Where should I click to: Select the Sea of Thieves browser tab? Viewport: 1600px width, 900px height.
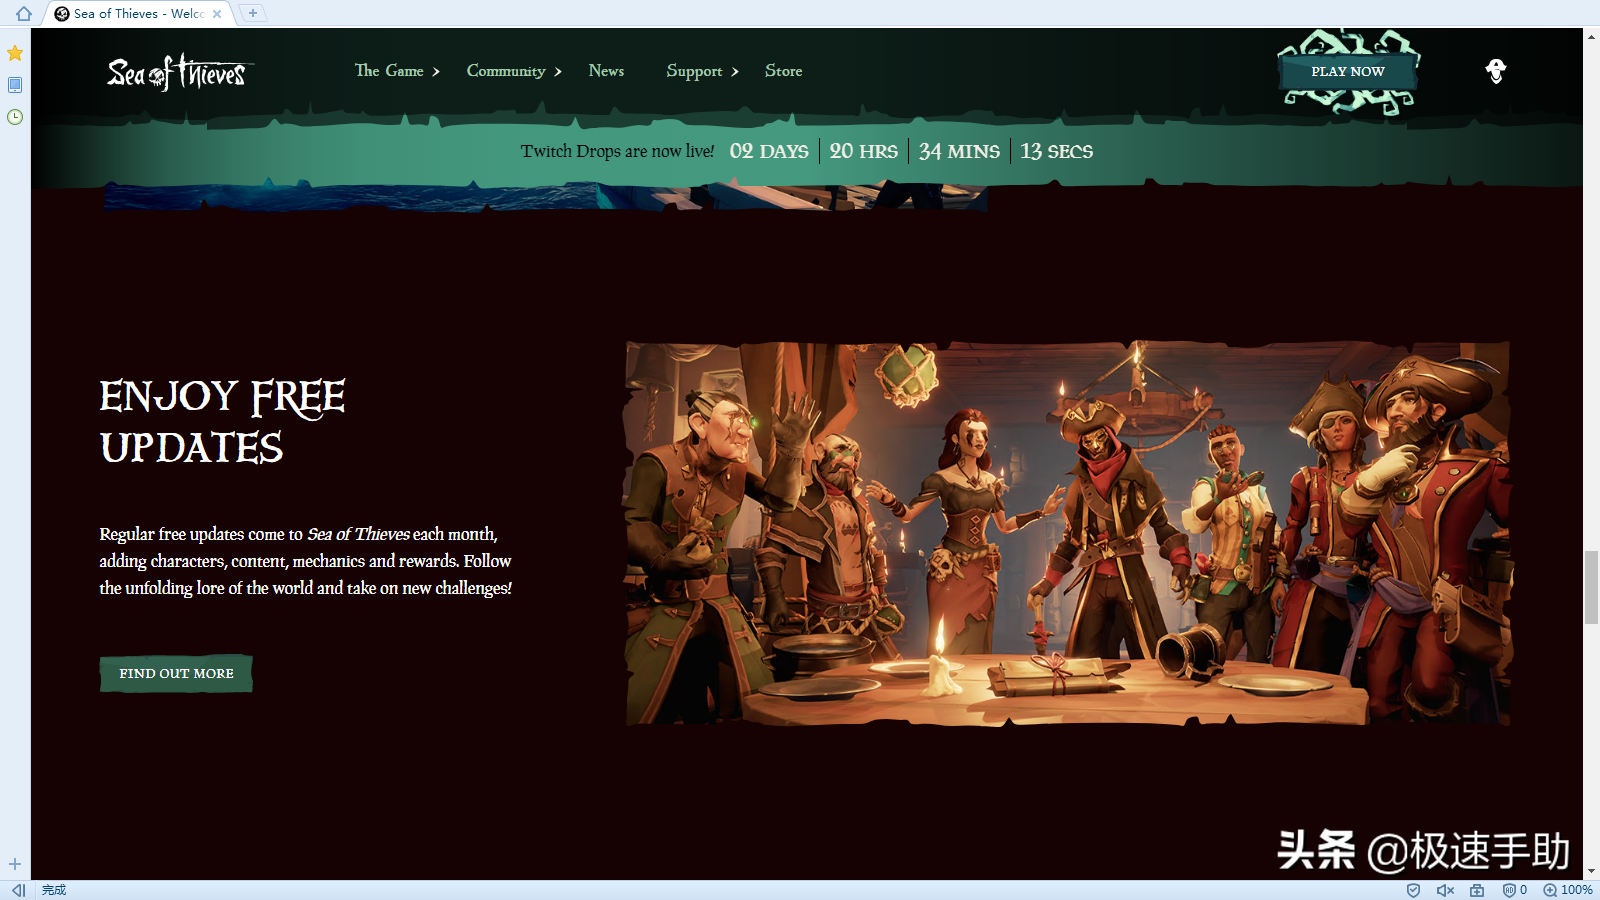tap(138, 14)
